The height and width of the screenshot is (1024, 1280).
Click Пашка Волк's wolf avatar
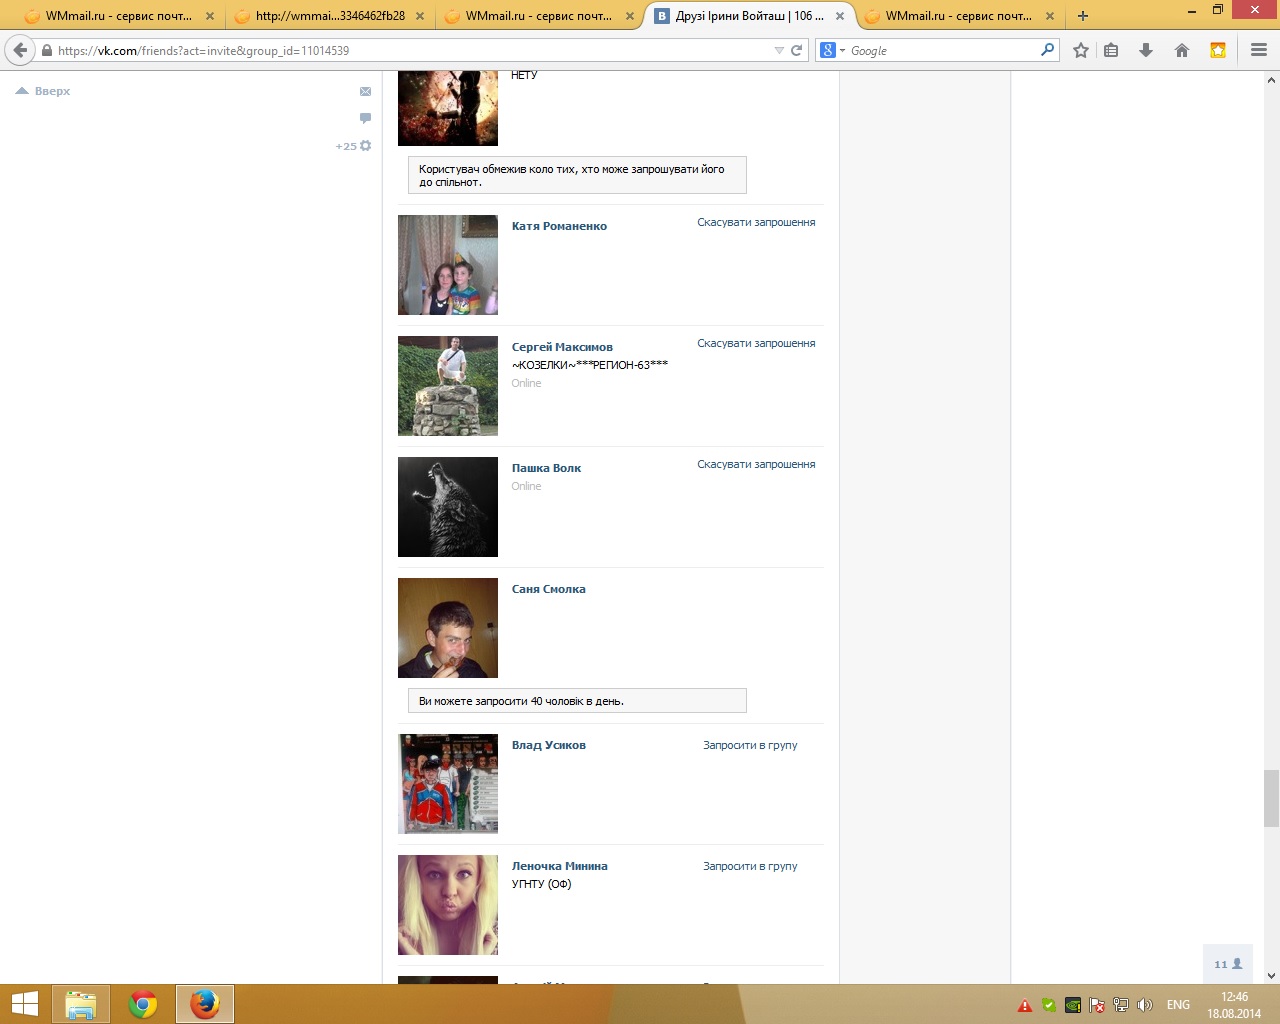tap(448, 507)
